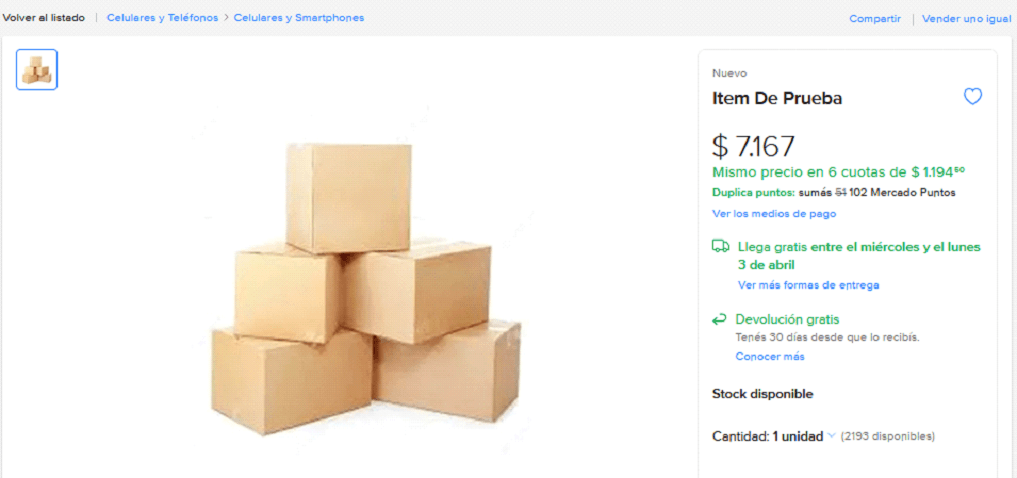Open Celulares y Teléfonos breadcrumb
The width and height of the screenshot is (1017, 478).
162,18
